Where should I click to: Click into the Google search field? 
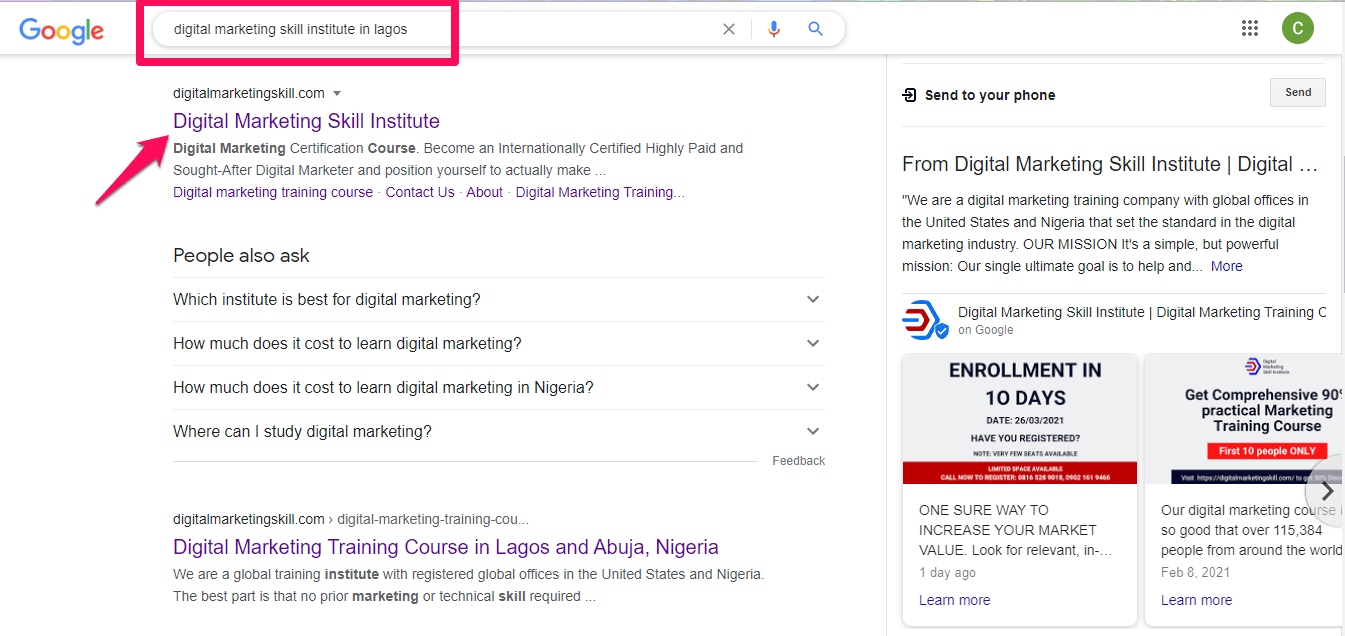pos(440,29)
